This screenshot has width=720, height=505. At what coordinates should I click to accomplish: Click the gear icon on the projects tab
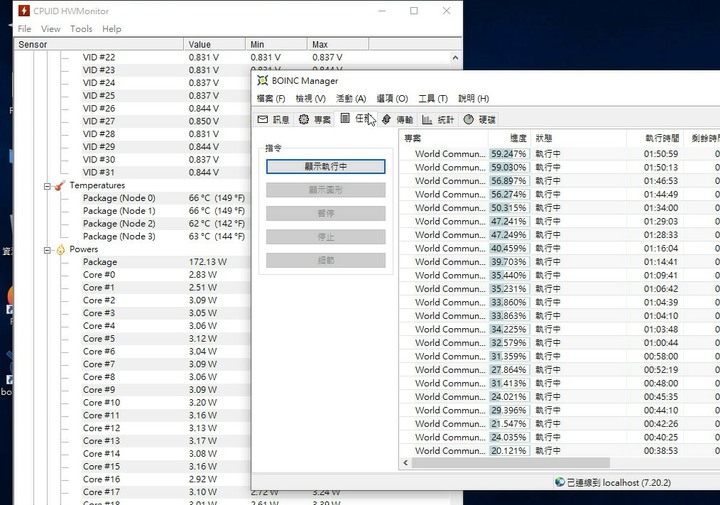pos(304,119)
